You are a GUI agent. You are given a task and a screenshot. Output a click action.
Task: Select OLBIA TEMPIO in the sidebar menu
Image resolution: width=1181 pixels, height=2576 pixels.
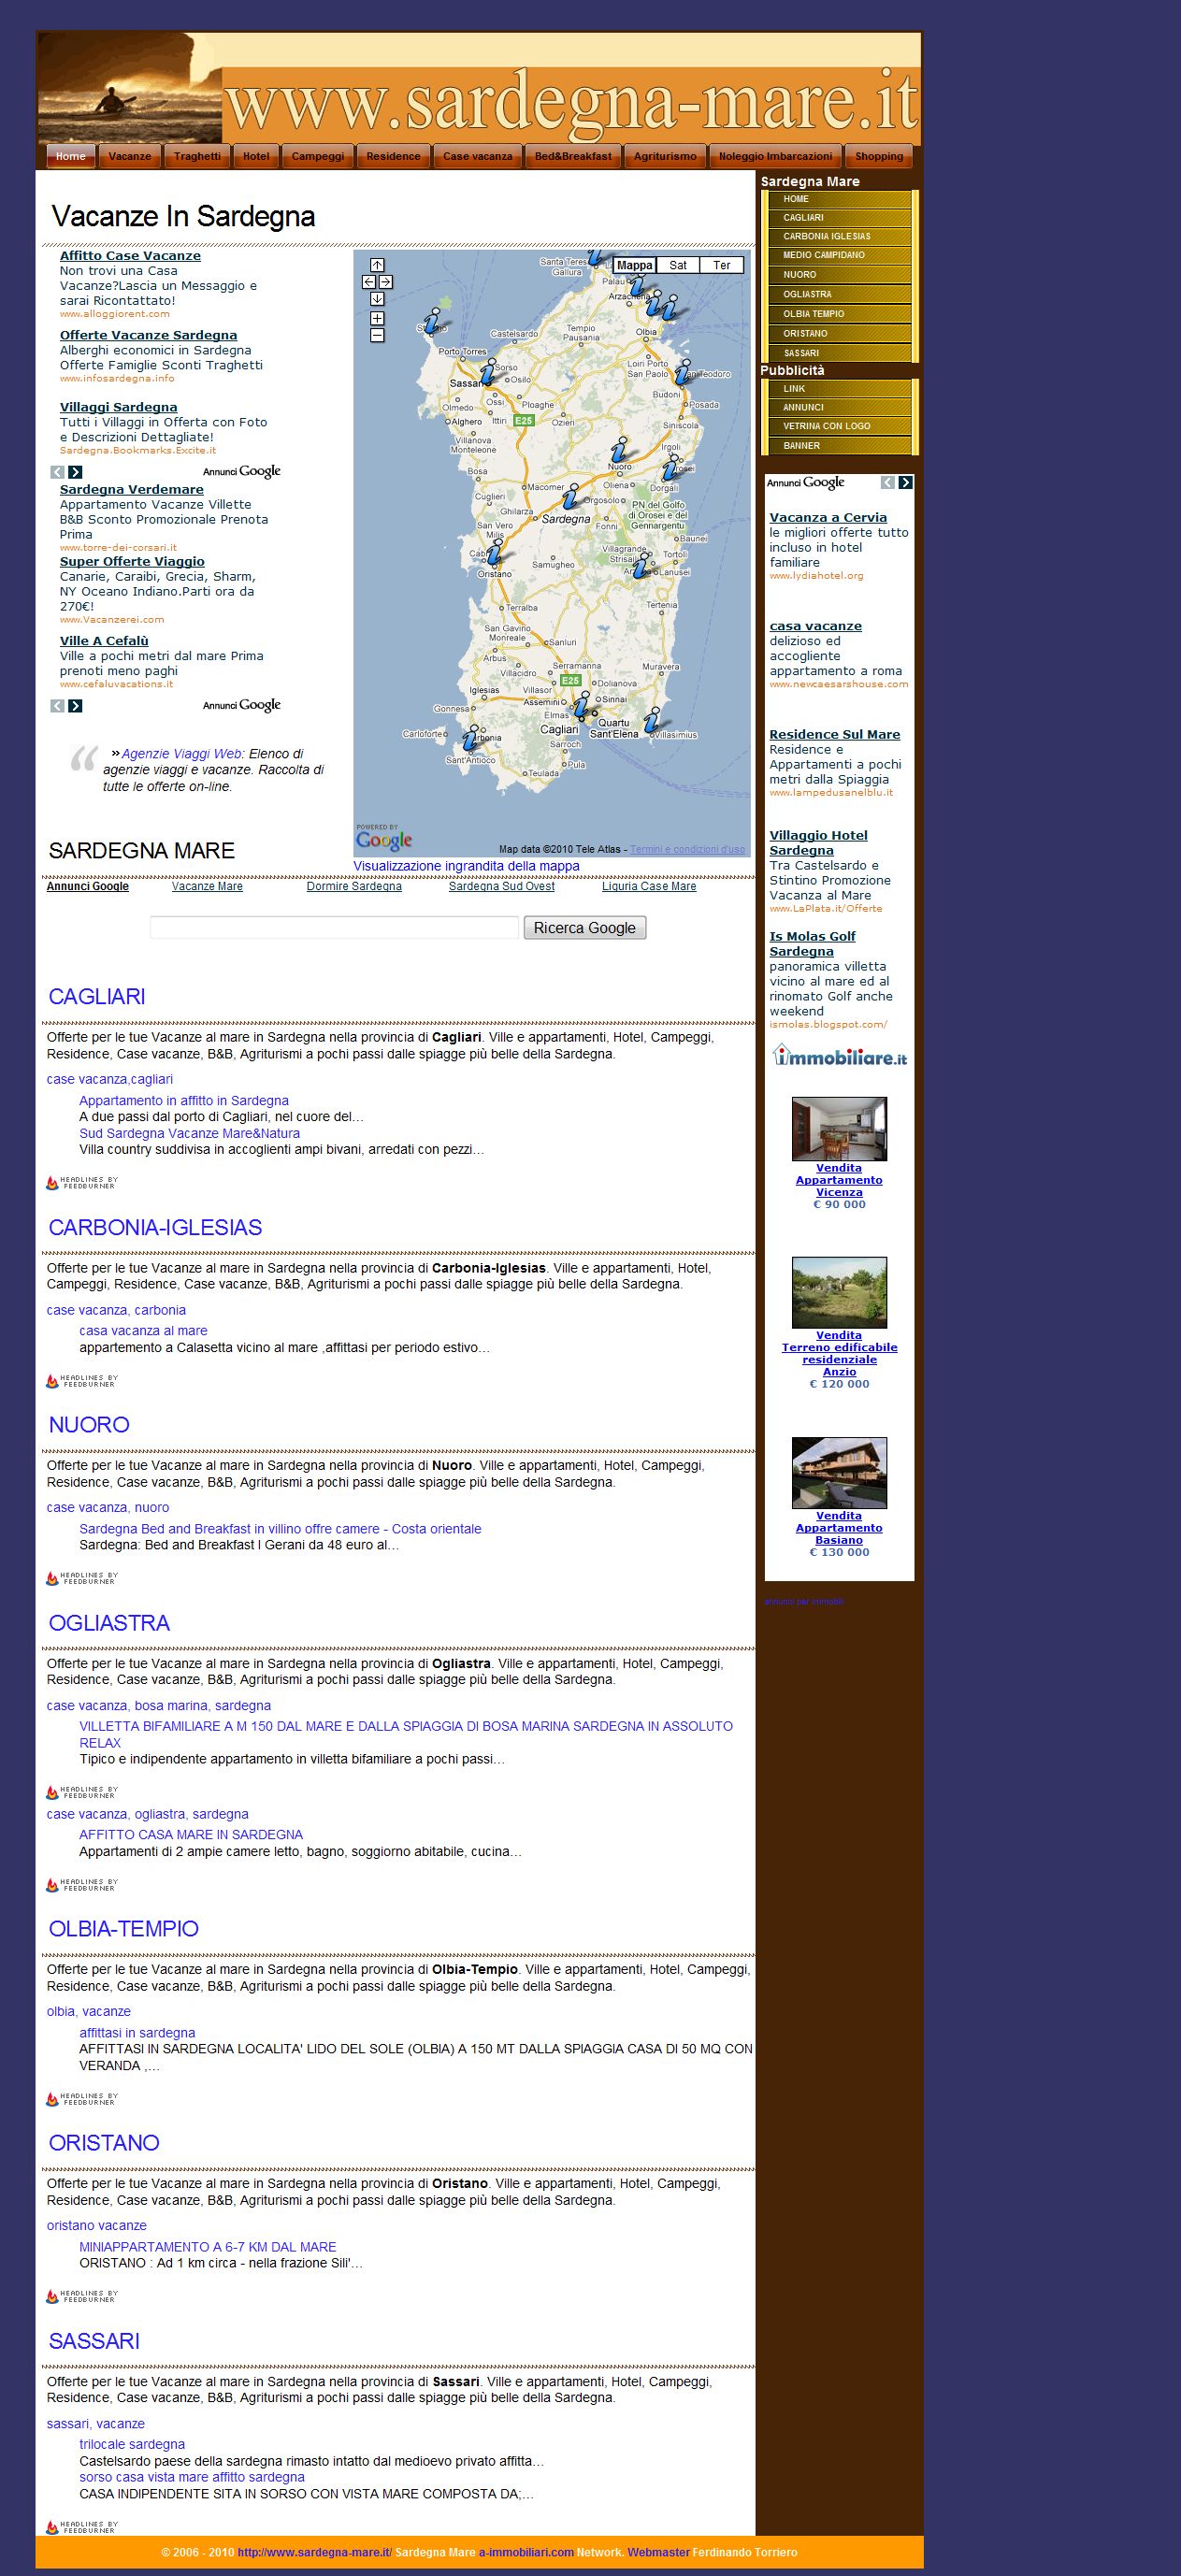tap(839, 314)
